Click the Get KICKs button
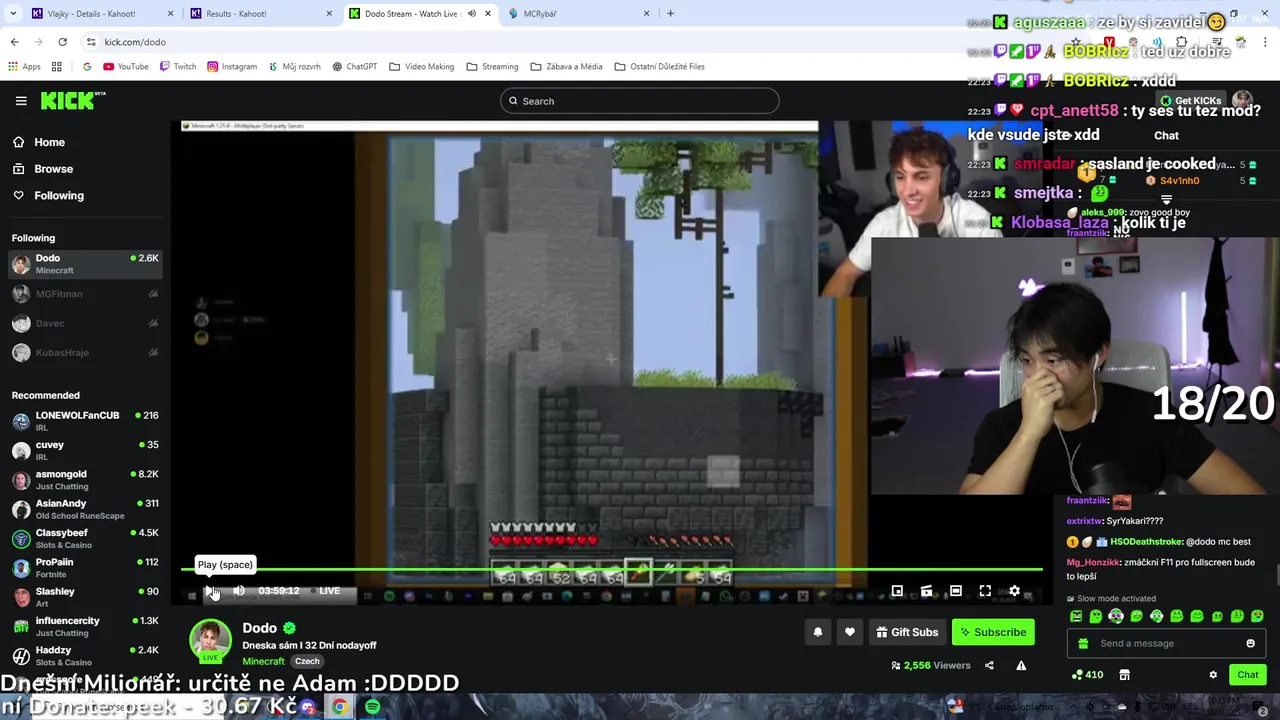1280x720 pixels. [1189, 101]
